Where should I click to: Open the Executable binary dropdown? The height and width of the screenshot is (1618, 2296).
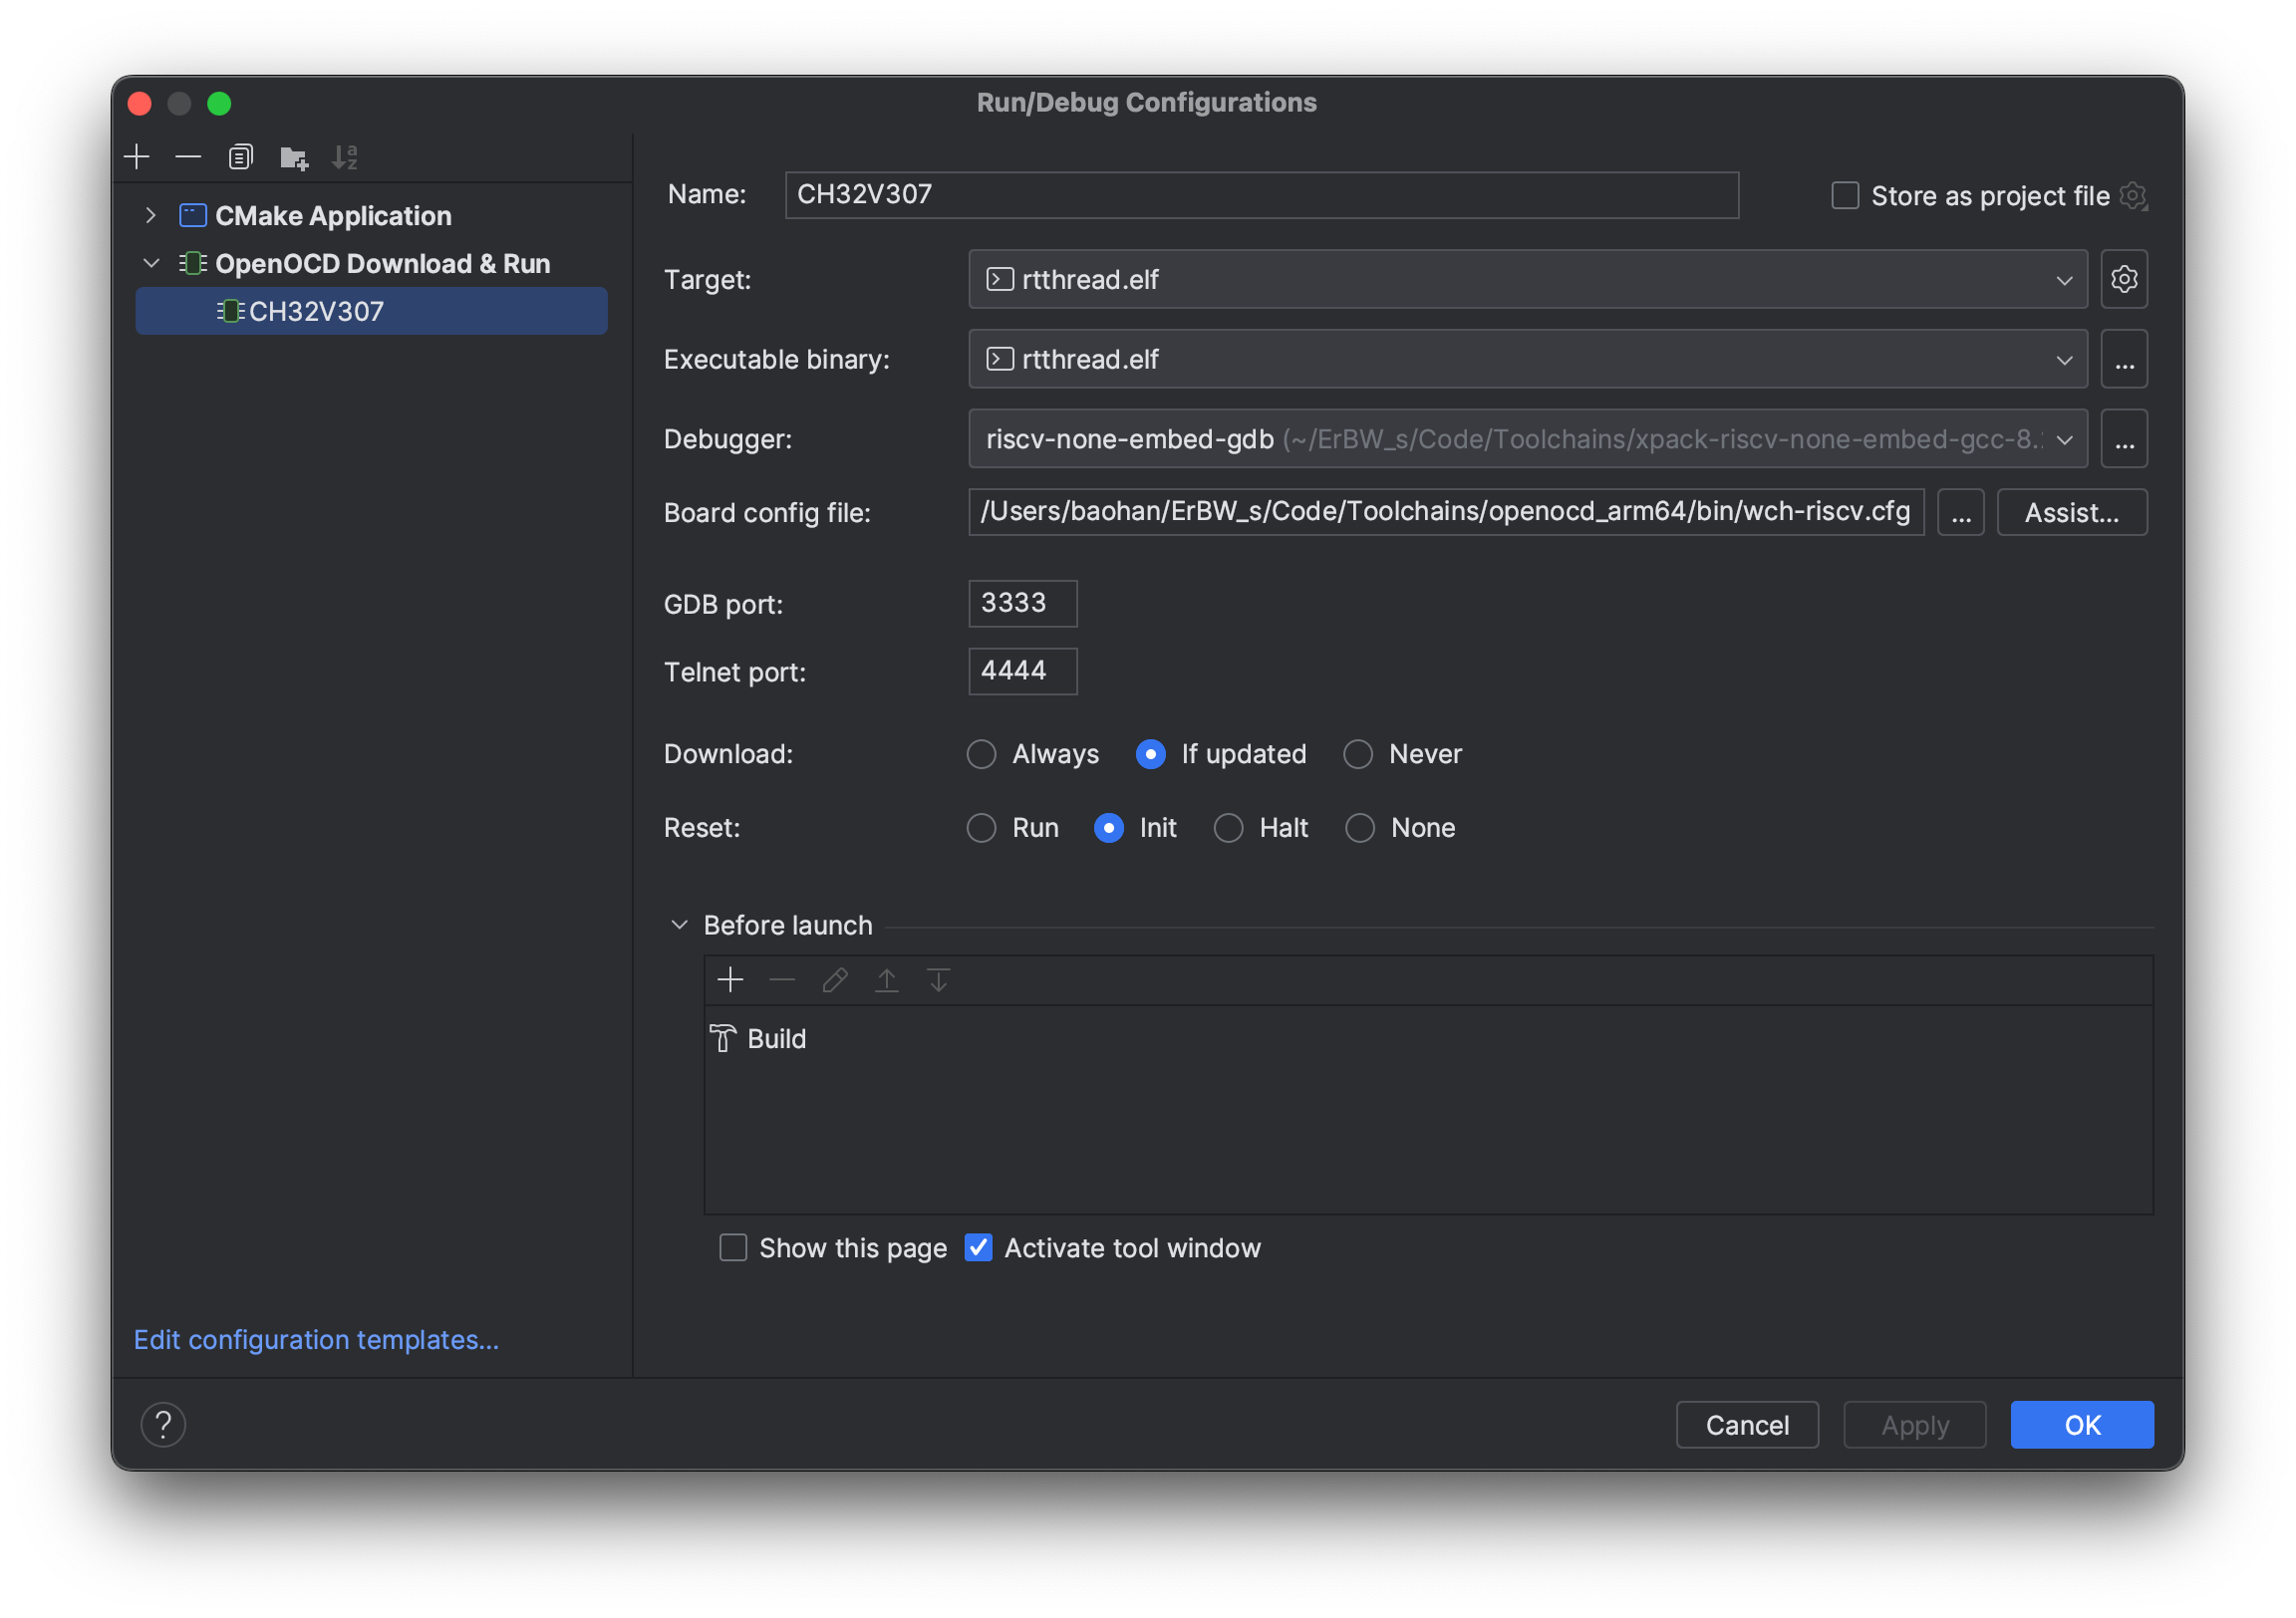(1528, 360)
